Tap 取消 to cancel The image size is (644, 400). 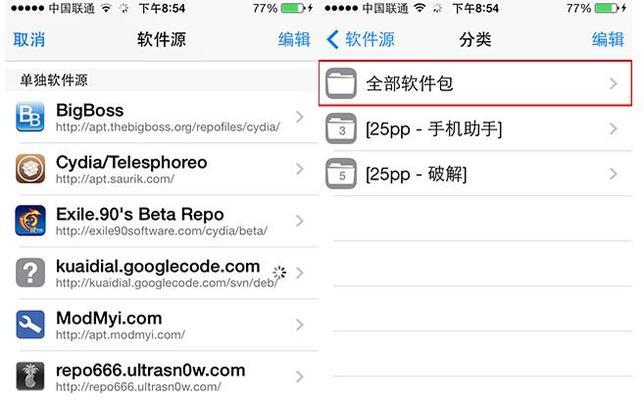(x=29, y=40)
